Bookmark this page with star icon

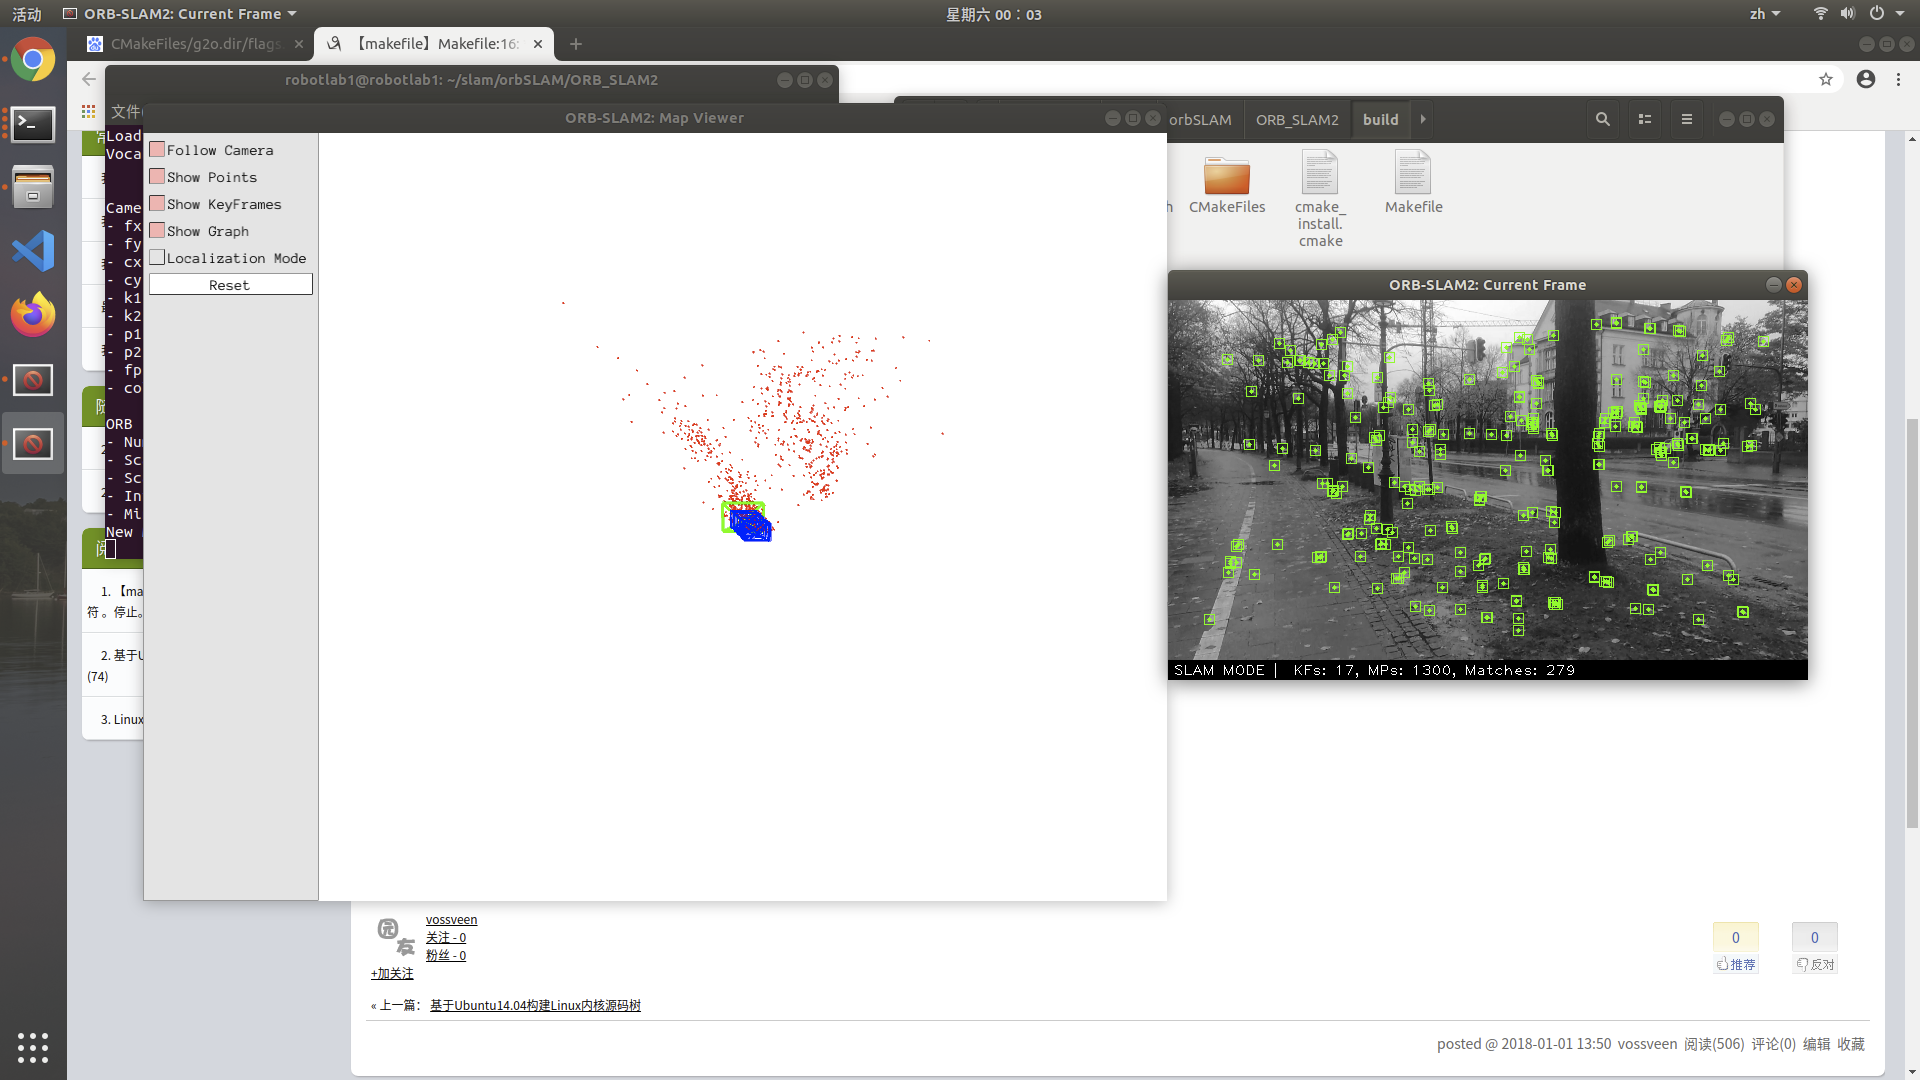tap(1826, 79)
